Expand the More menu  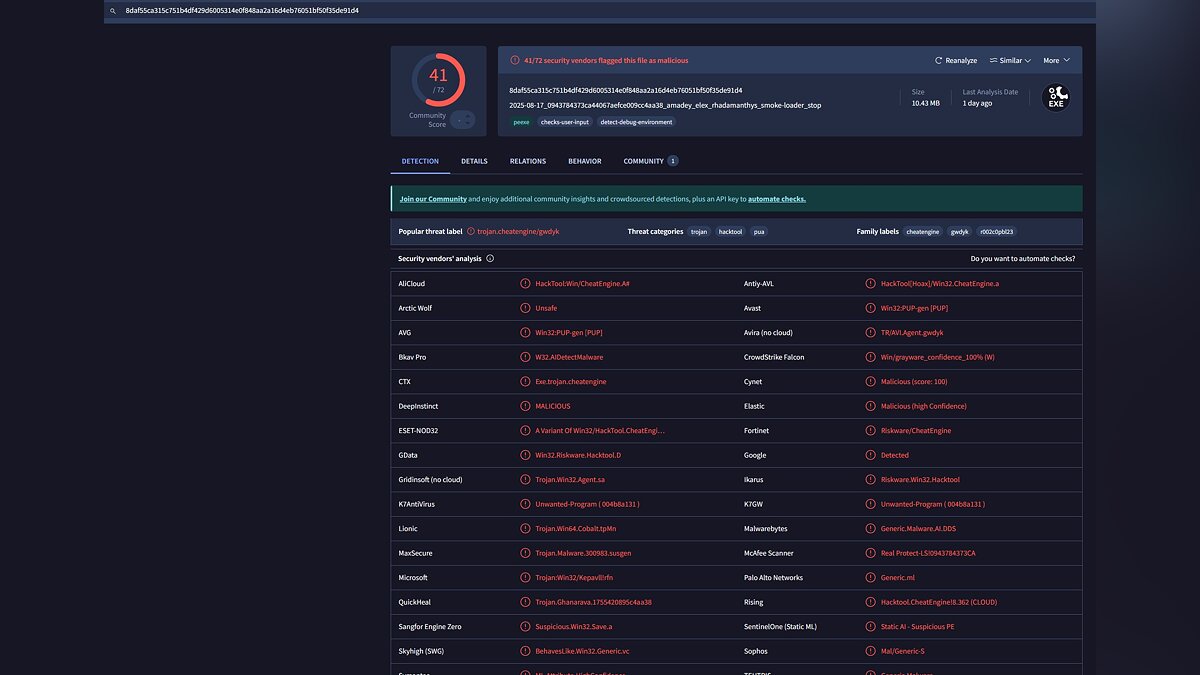(x=1056, y=61)
